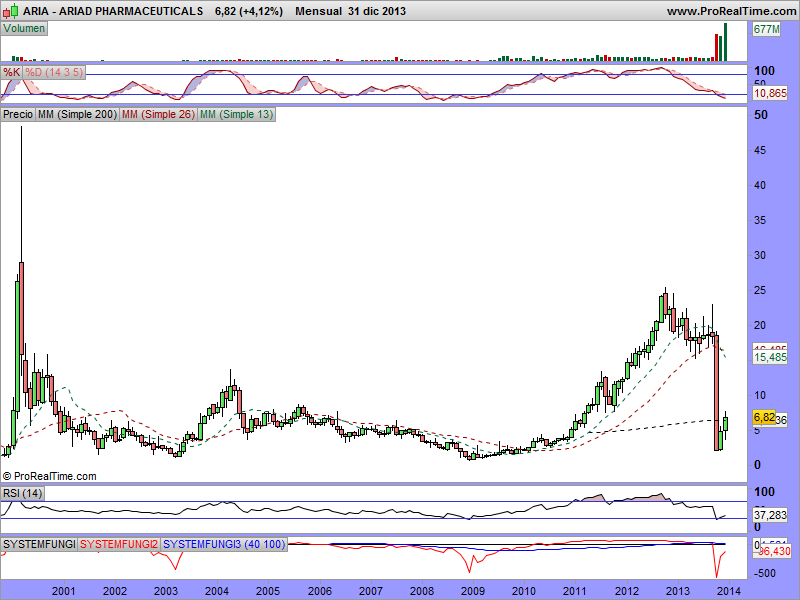
Task: Click the RSI value tag 37,283
Action: [770, 515]
